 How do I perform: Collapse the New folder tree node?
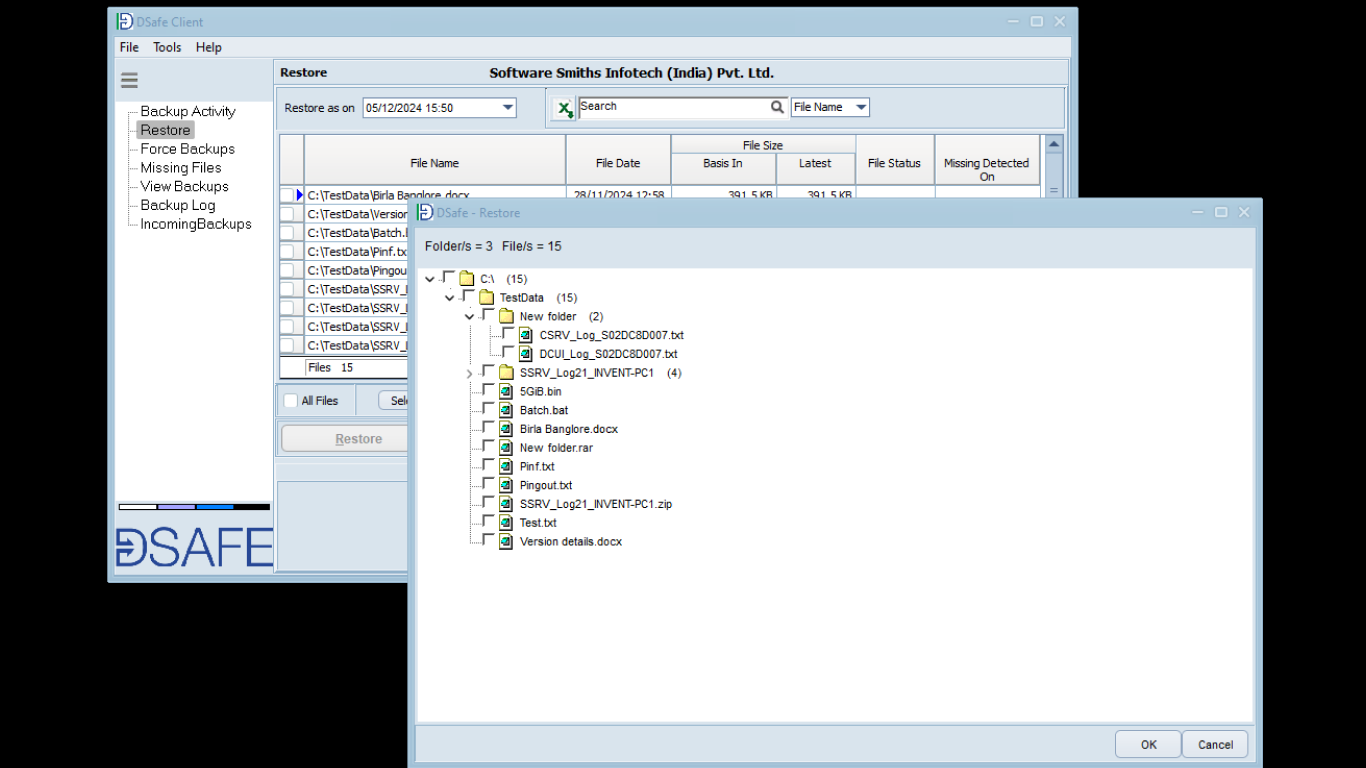tap(470, 317)
